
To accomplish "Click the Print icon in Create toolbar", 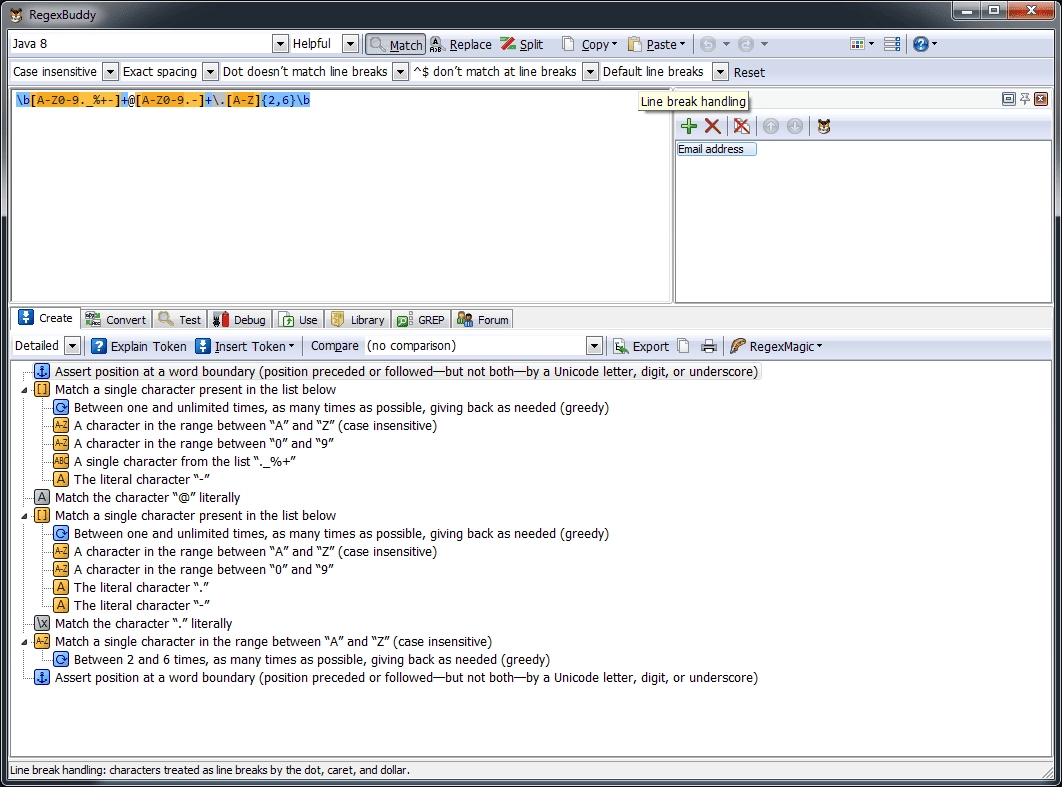I will pos(708,346).
